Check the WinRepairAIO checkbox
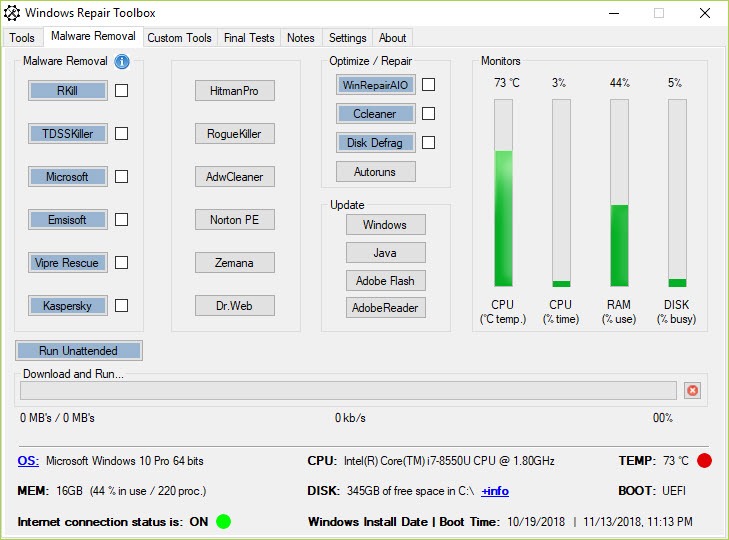 pyautogui.click(x=428, y=85)
